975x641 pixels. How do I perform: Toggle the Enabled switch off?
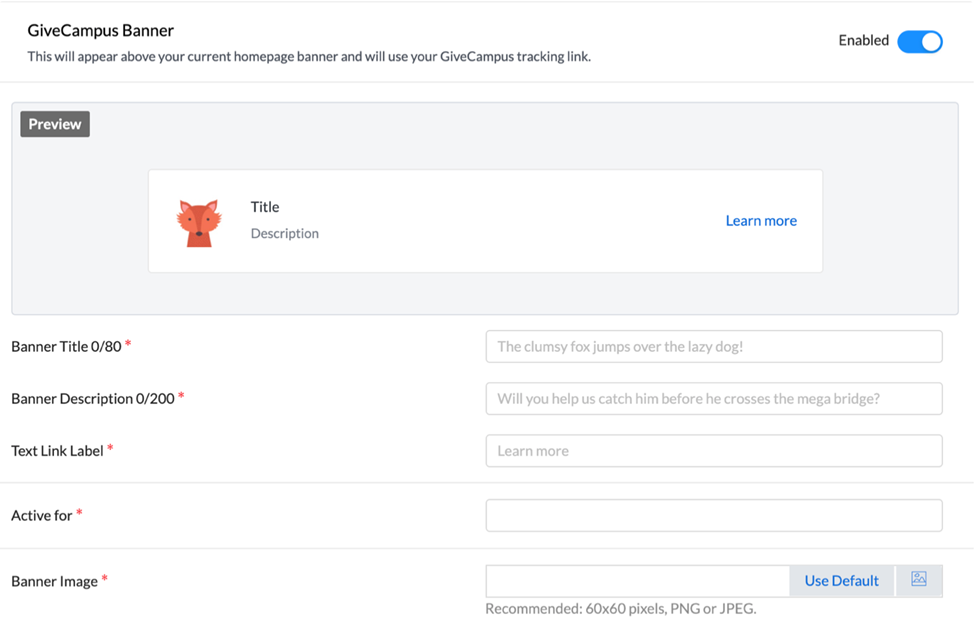coord(920,42)
